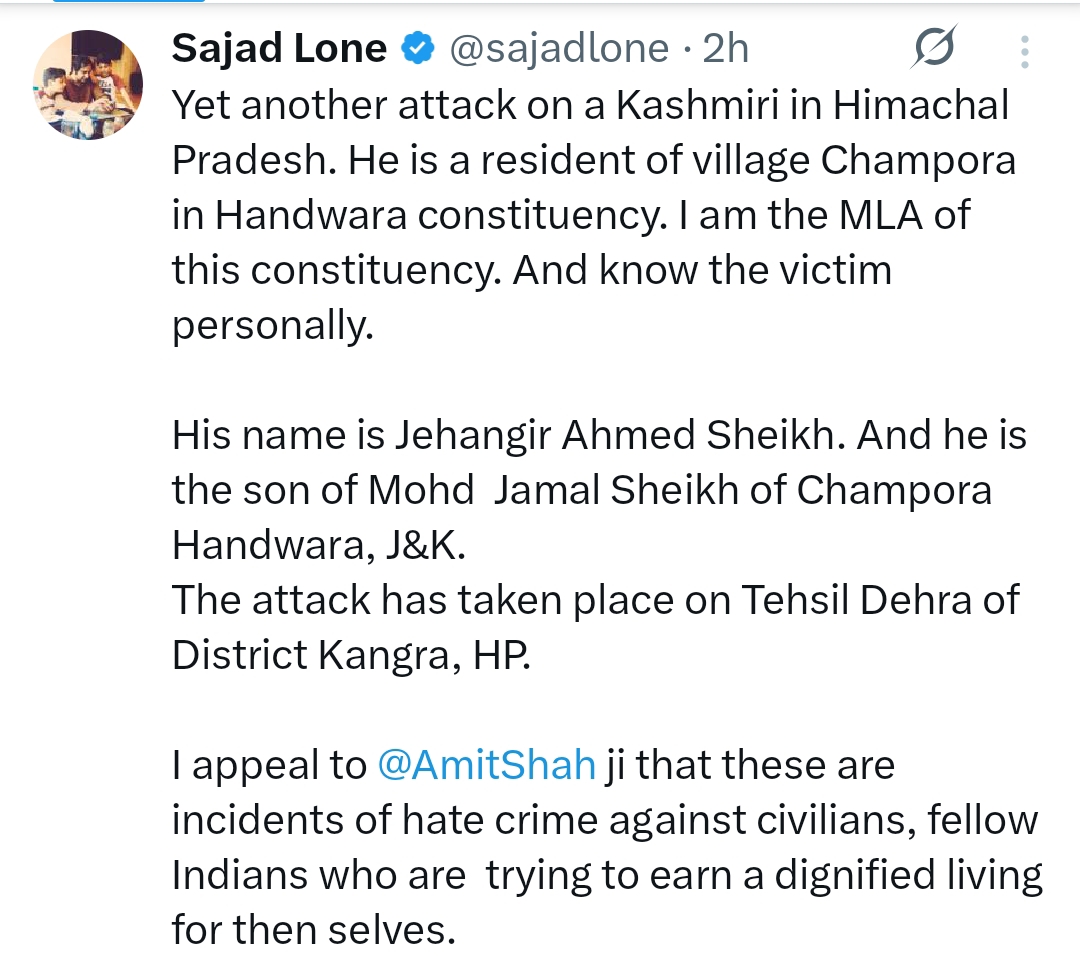This screenshot has height=960, width=1080.
Task: Click the line "The attack has taken place on Tehsil Dehra"
Action: tap(596, 600)
